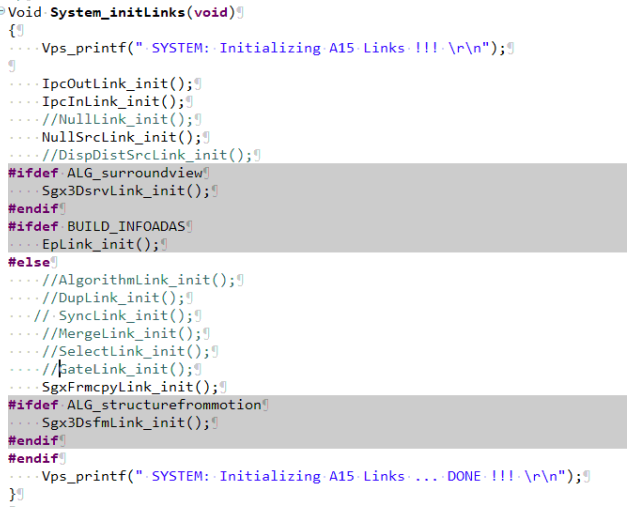Click the Void return type keyword
The image size is (627, 507).
click(25, 12)
